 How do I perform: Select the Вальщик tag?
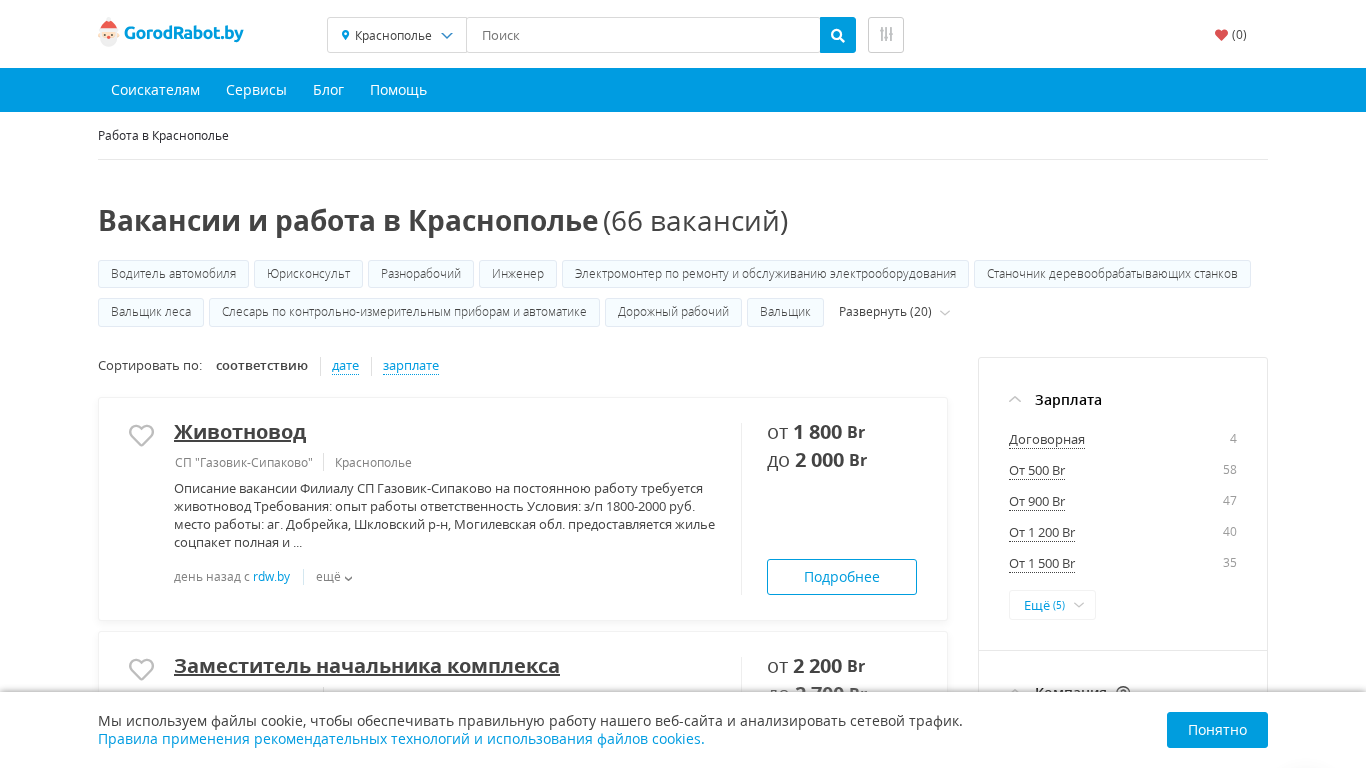pyautogui.click(x=785, y=312)
